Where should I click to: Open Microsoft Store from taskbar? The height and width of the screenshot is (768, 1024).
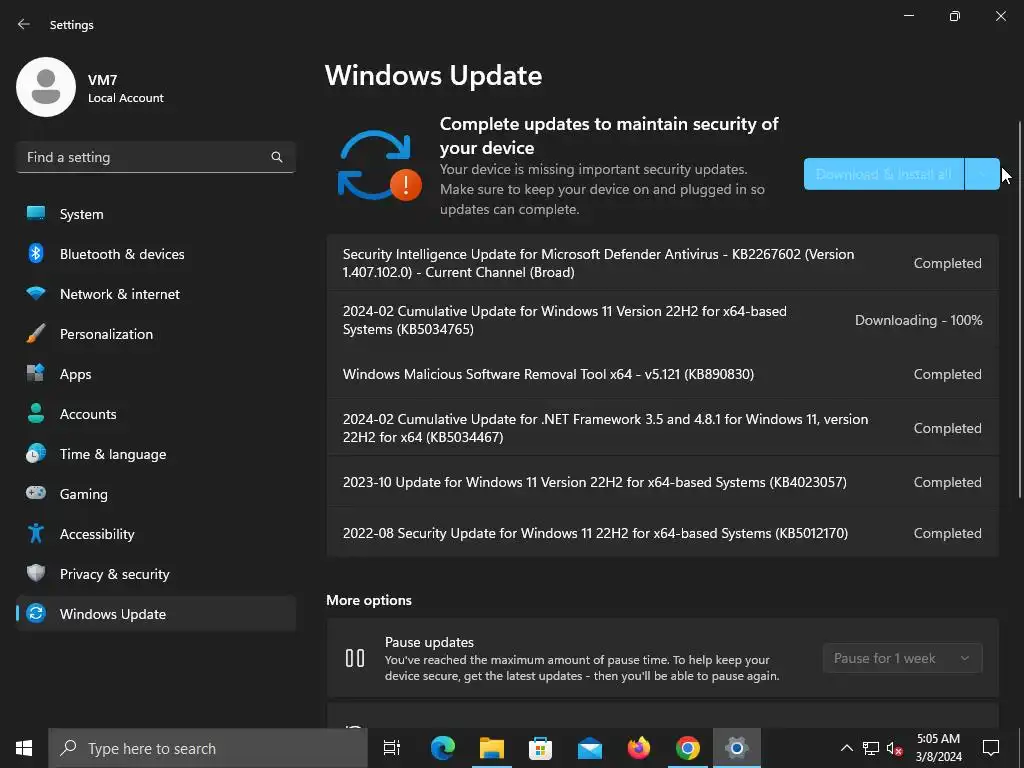pos(541,748)
